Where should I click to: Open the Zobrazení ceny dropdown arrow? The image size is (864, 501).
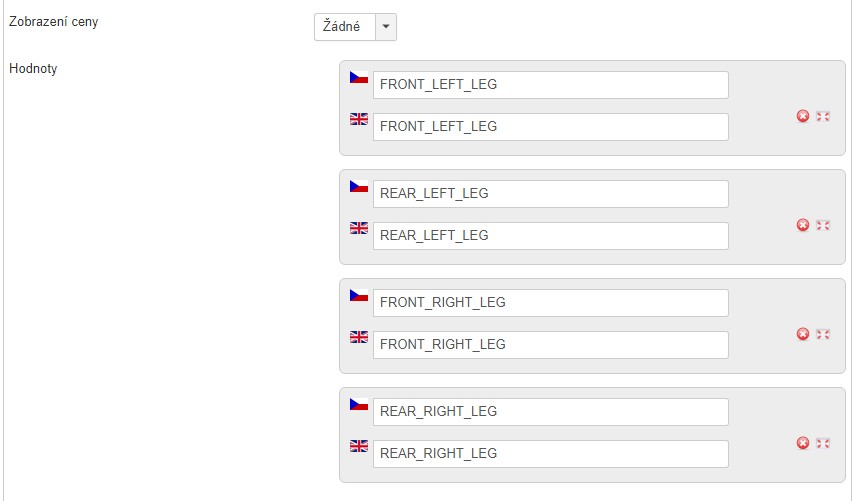coord(385,27)
